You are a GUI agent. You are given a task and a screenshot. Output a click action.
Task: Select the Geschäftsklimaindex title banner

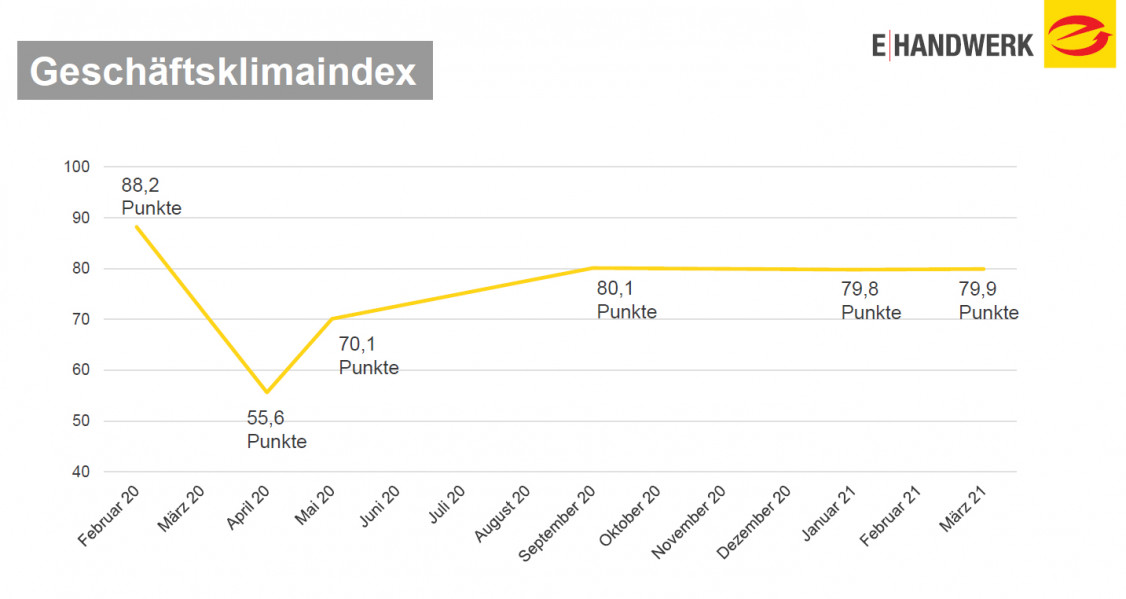click(225, 71)
